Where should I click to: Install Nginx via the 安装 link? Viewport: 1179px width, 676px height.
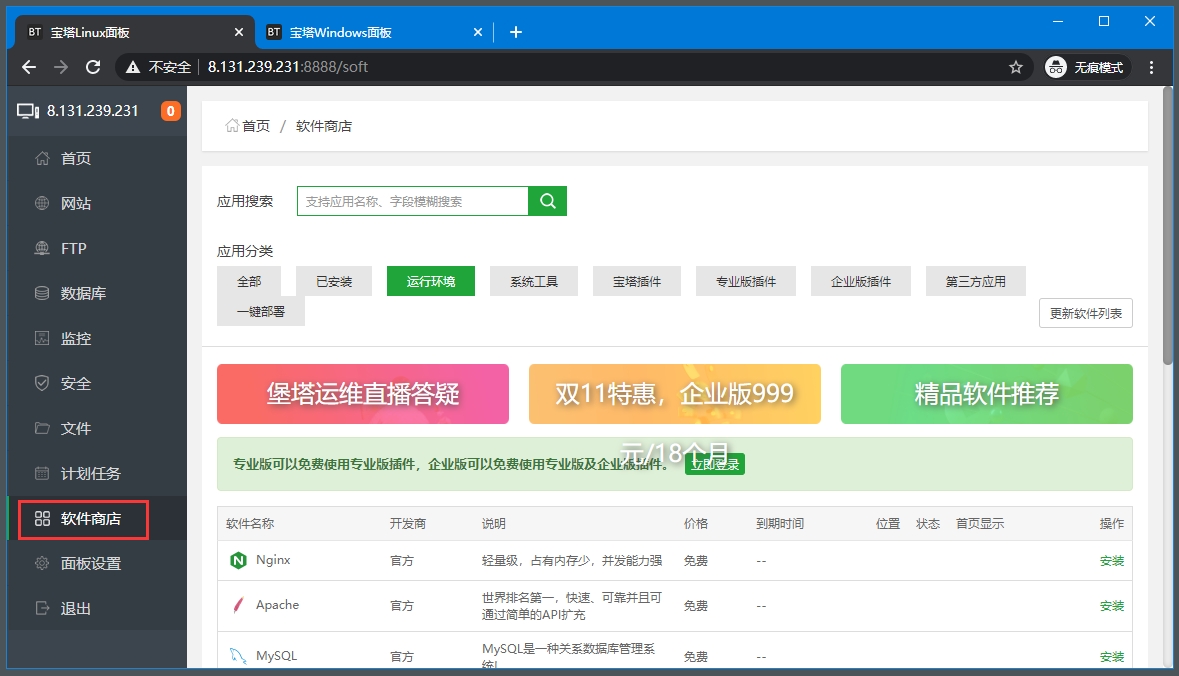(x=1111, y=561)
